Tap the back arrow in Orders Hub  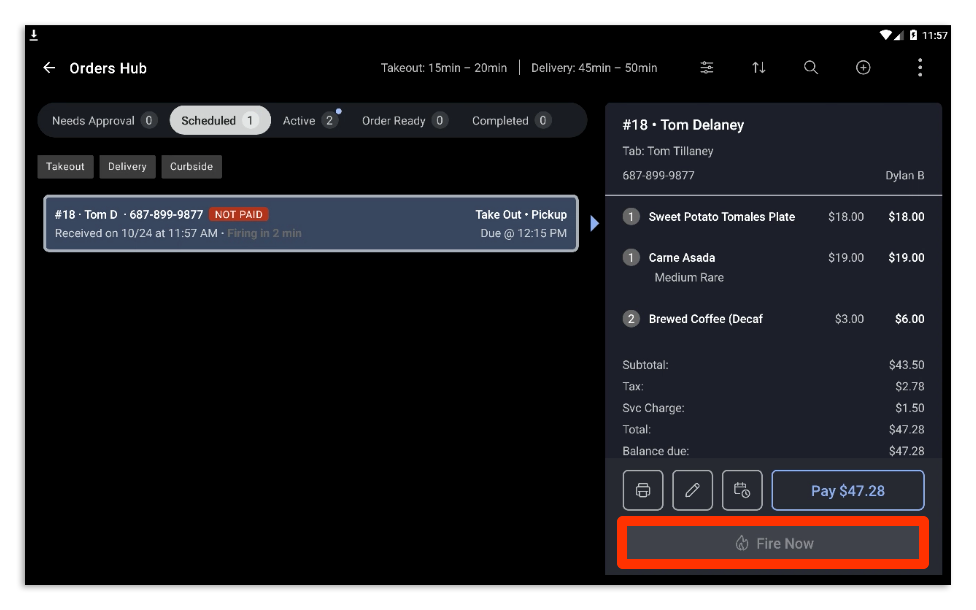[48, 67]
